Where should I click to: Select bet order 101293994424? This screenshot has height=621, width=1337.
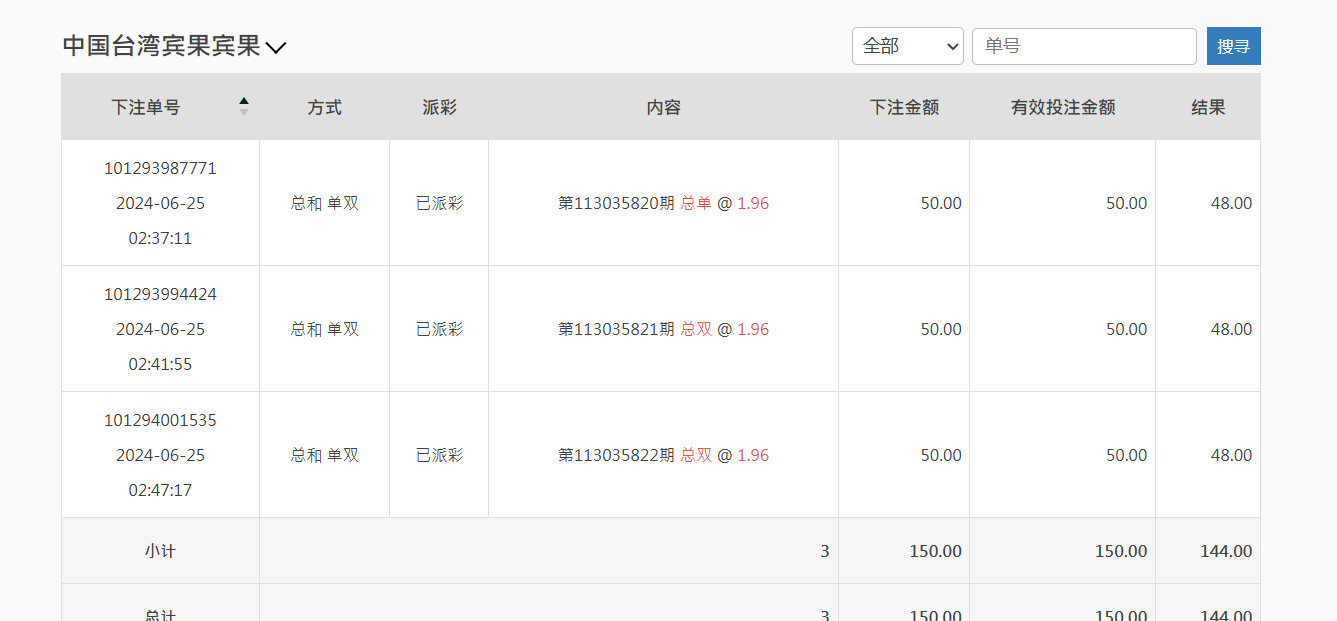pyautogui.click(x=160, y=294)
